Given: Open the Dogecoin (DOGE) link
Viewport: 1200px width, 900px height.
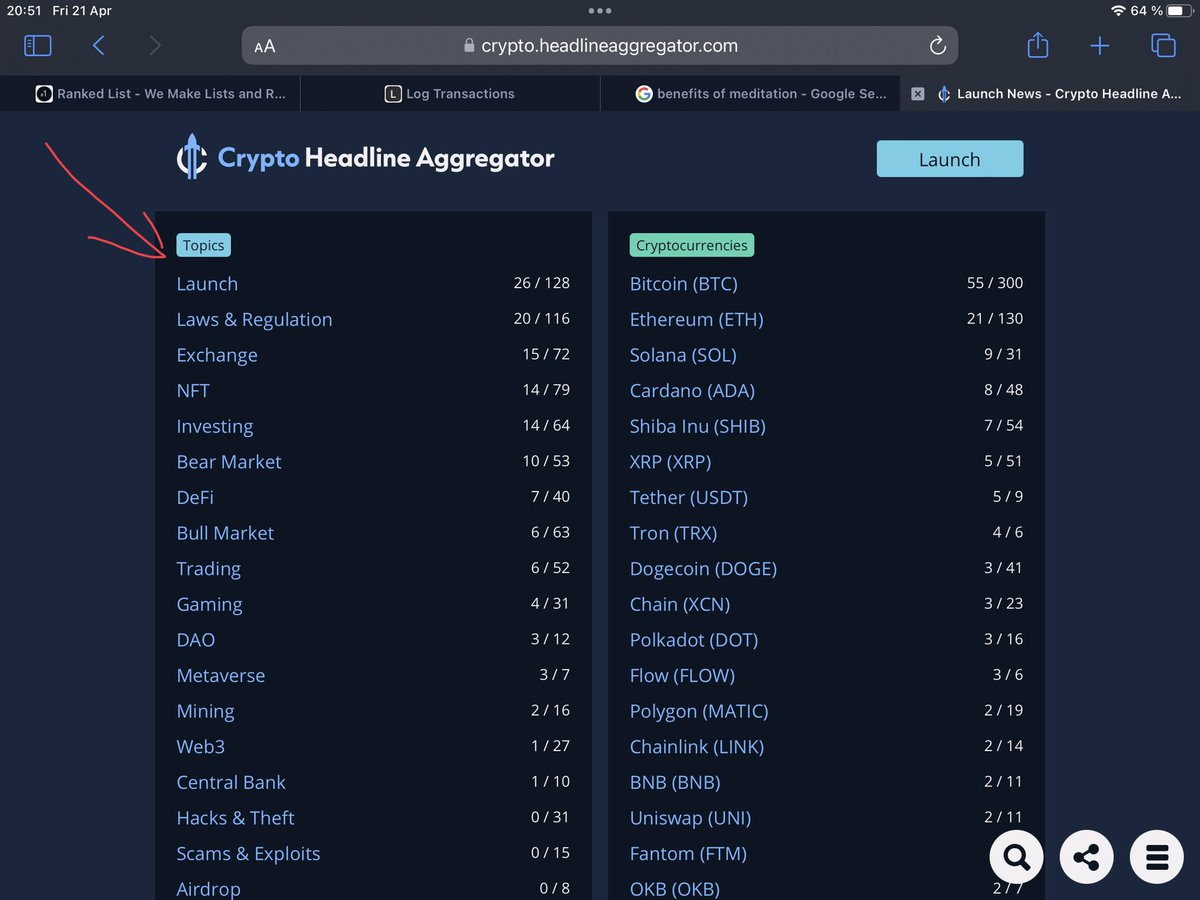Looking at the screenshot, I should (x=703, y=569).
